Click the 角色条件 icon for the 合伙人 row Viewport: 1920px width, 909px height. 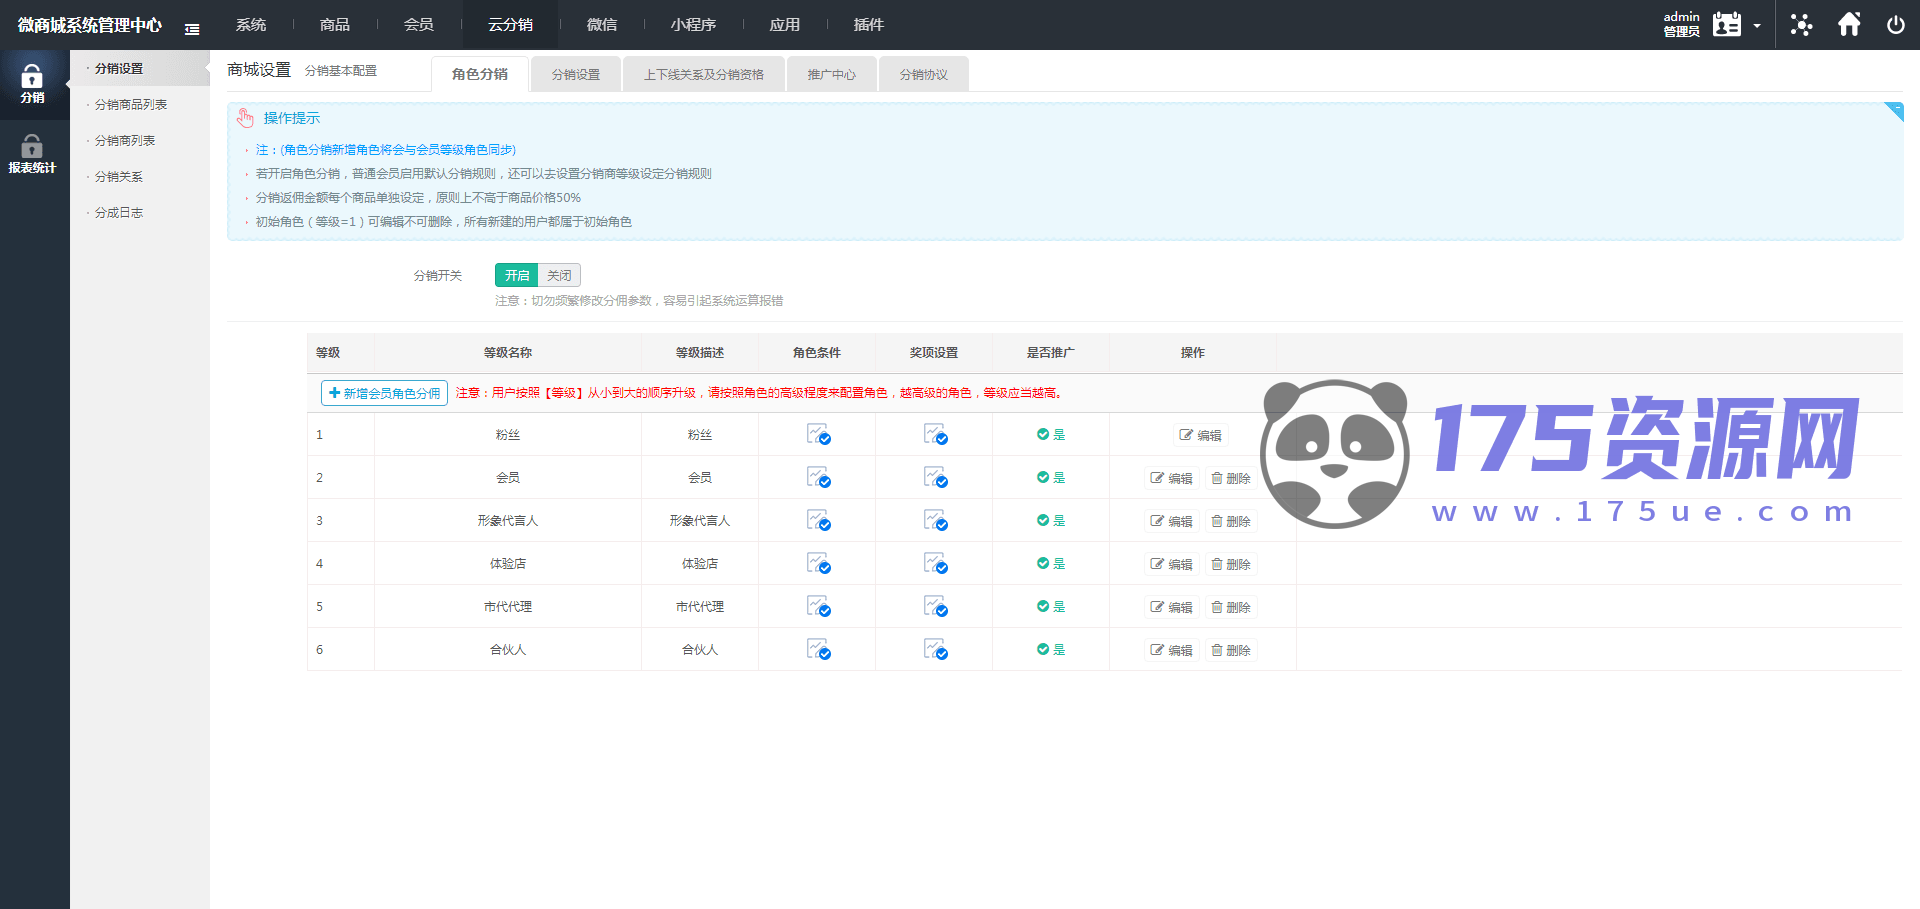tap(818, 650)
